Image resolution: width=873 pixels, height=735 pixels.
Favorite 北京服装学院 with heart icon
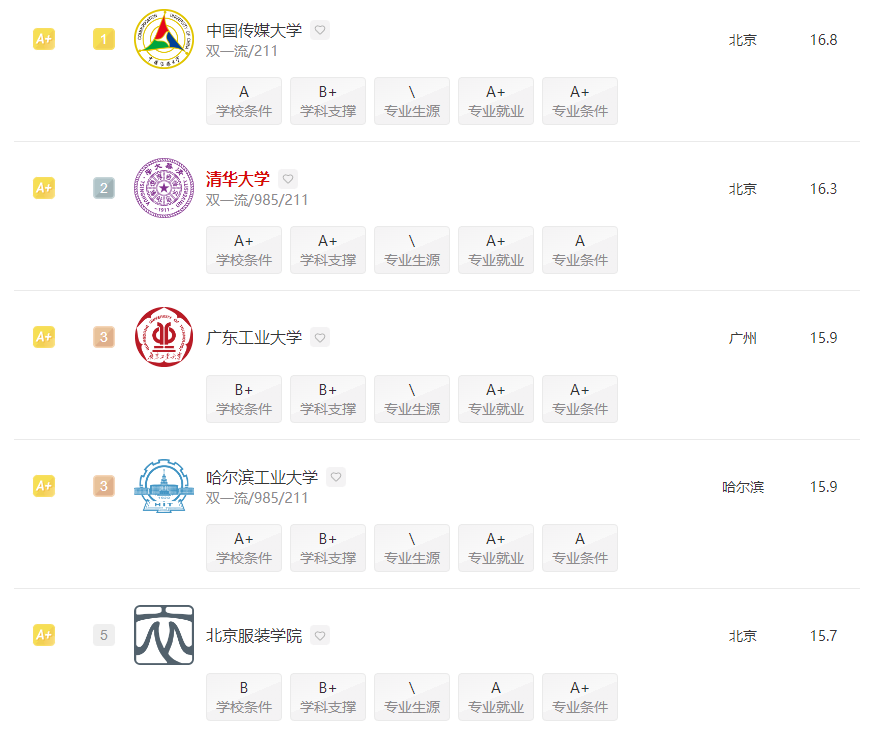click(x=320, y=635)
